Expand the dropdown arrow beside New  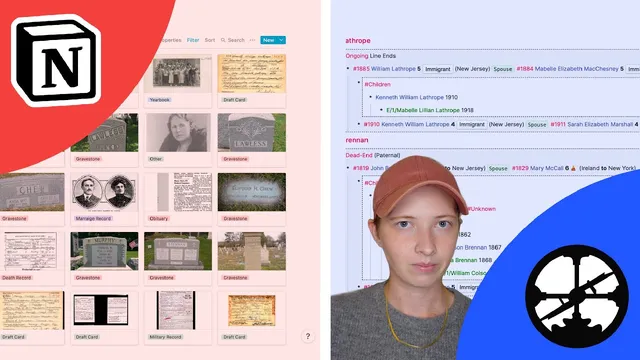[x=281, y=40]
